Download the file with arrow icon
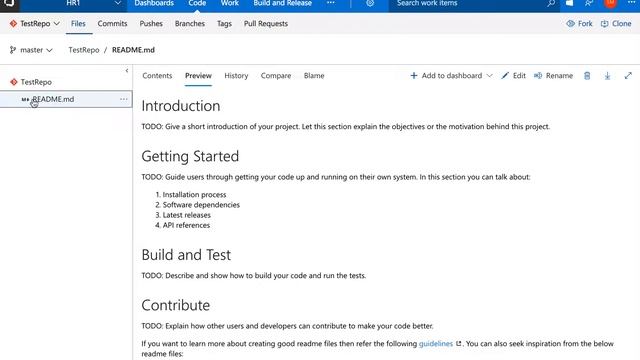This screenshot has width=640, height=360. [607, 76]
